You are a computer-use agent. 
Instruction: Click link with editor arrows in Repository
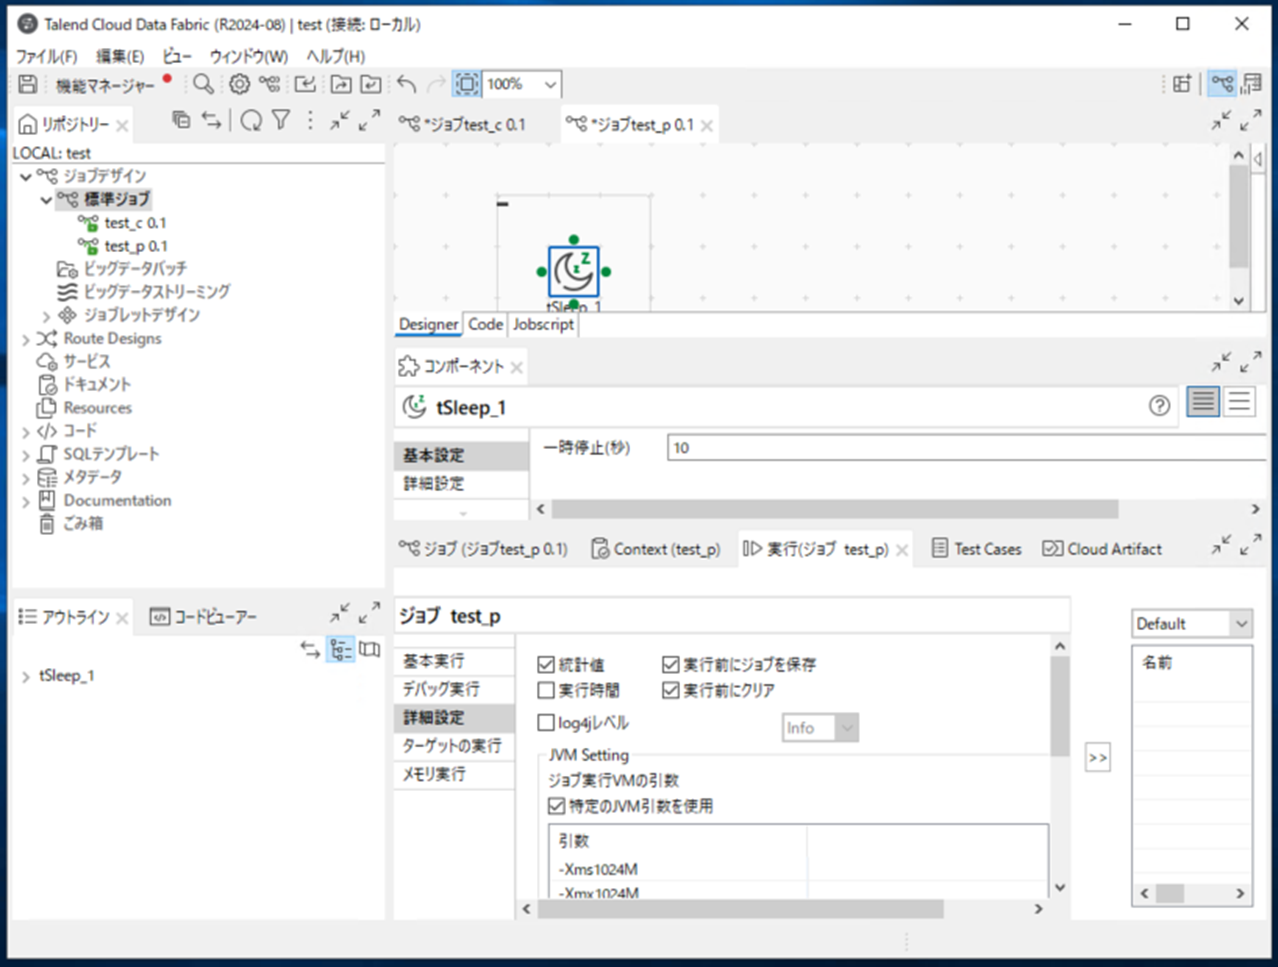pyautogui.click(x=211, y=121)
